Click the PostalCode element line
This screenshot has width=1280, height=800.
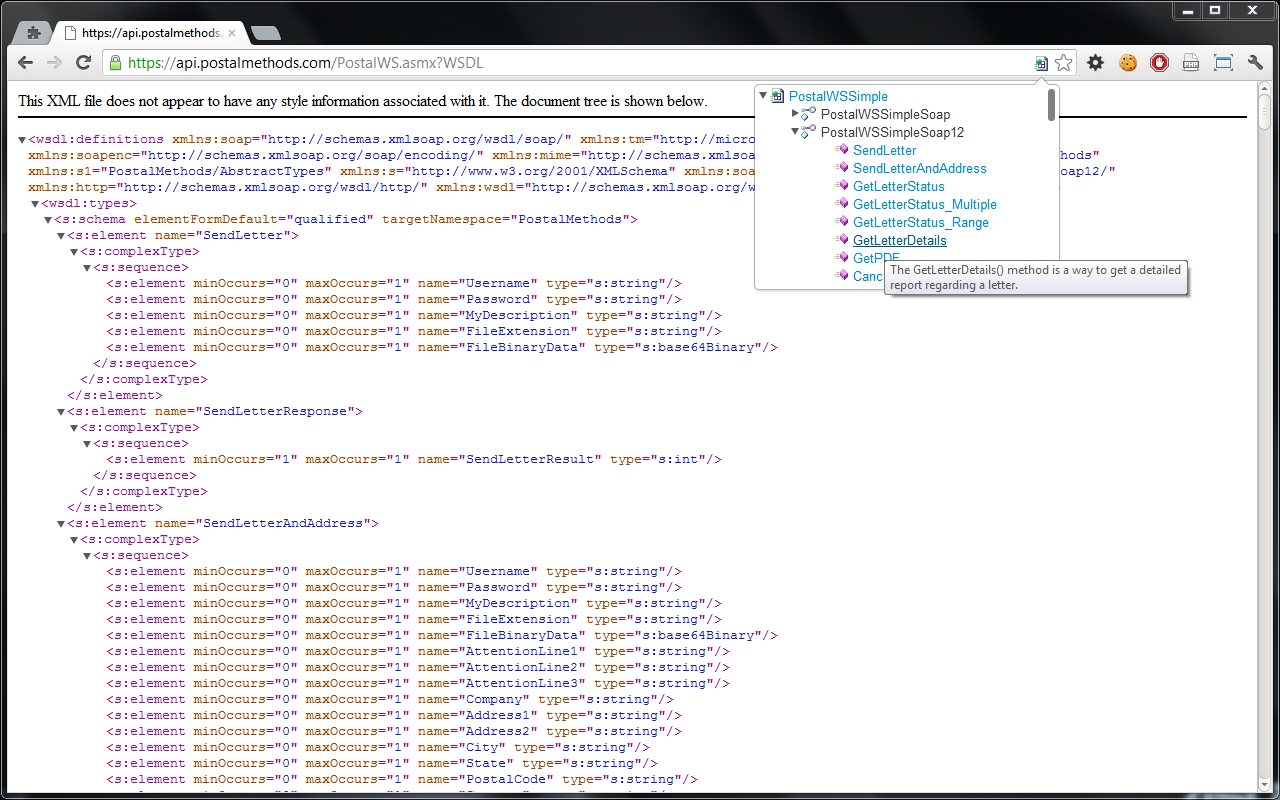[x=402, y=779]
